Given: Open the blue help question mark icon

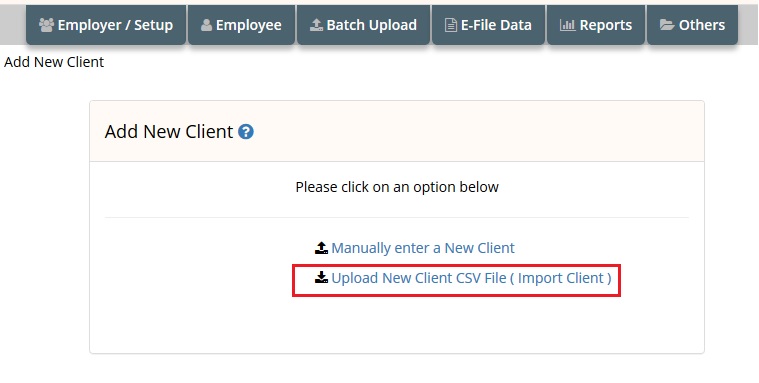Looking at the screenshot, I should coord(246,132).
